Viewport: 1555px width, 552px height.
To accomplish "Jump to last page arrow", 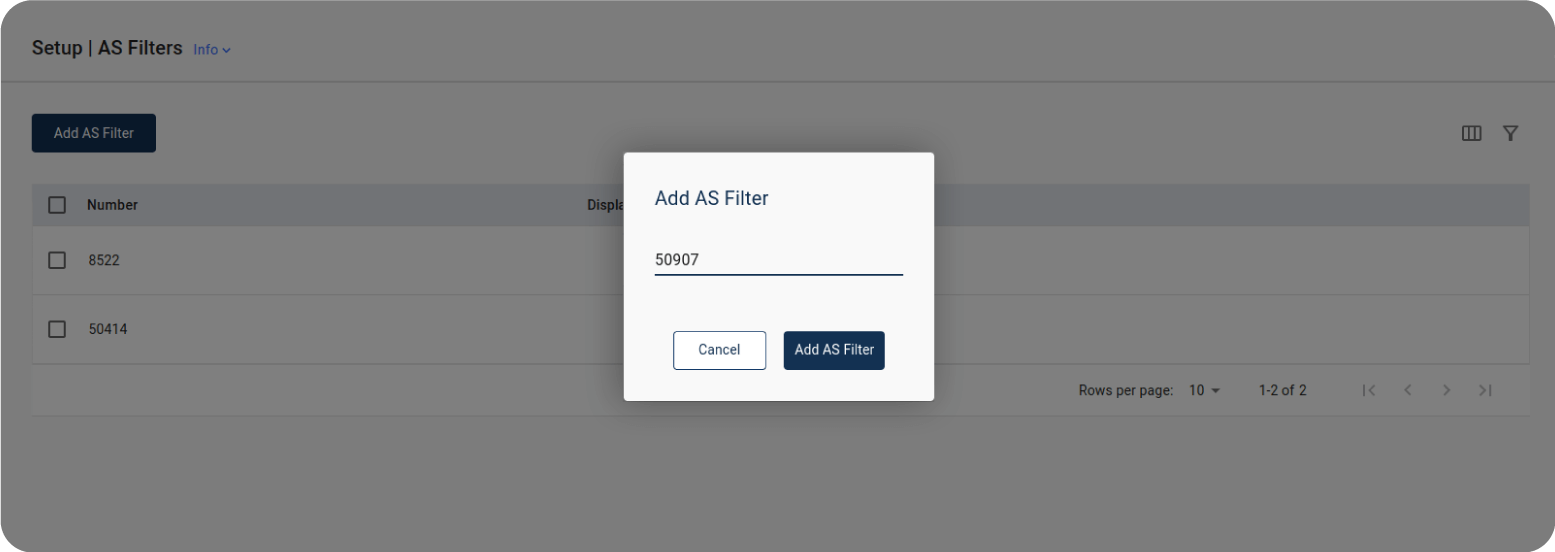I will coord(1485,390).
